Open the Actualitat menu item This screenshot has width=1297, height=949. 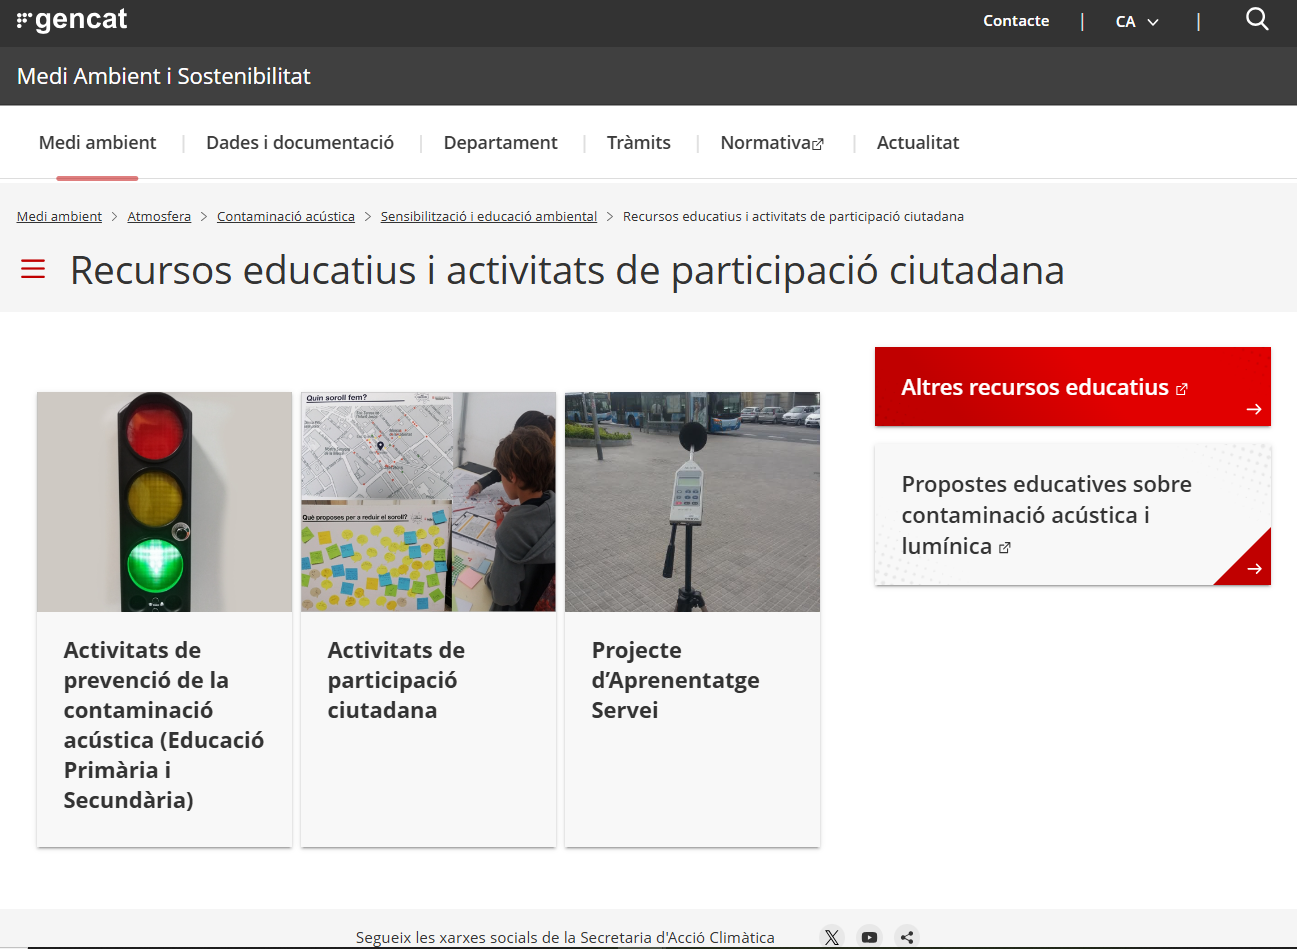(917, 143)
